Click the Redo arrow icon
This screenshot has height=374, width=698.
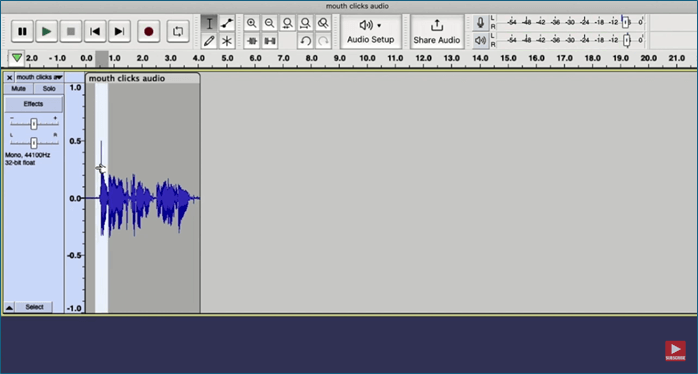tap(323, 41)
